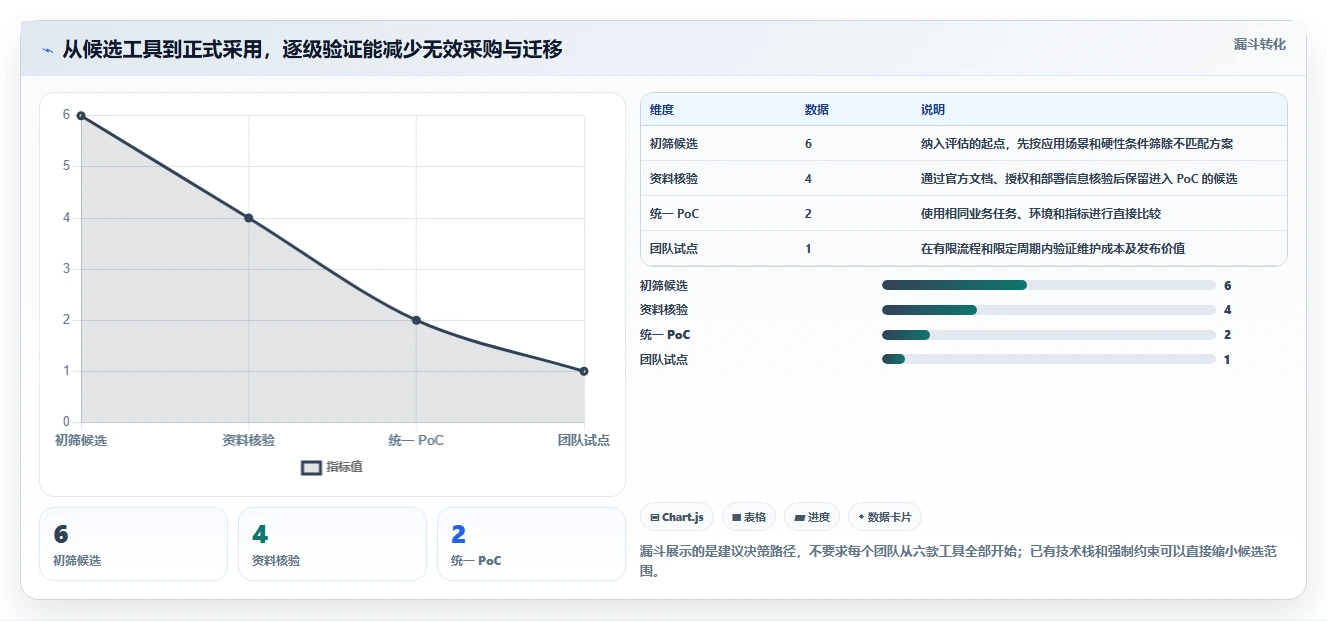The width and height of the screenshot is (1327, 621).
Task: Click the 漏斗转化 label in the header
Action: [x=1259, y=44]
